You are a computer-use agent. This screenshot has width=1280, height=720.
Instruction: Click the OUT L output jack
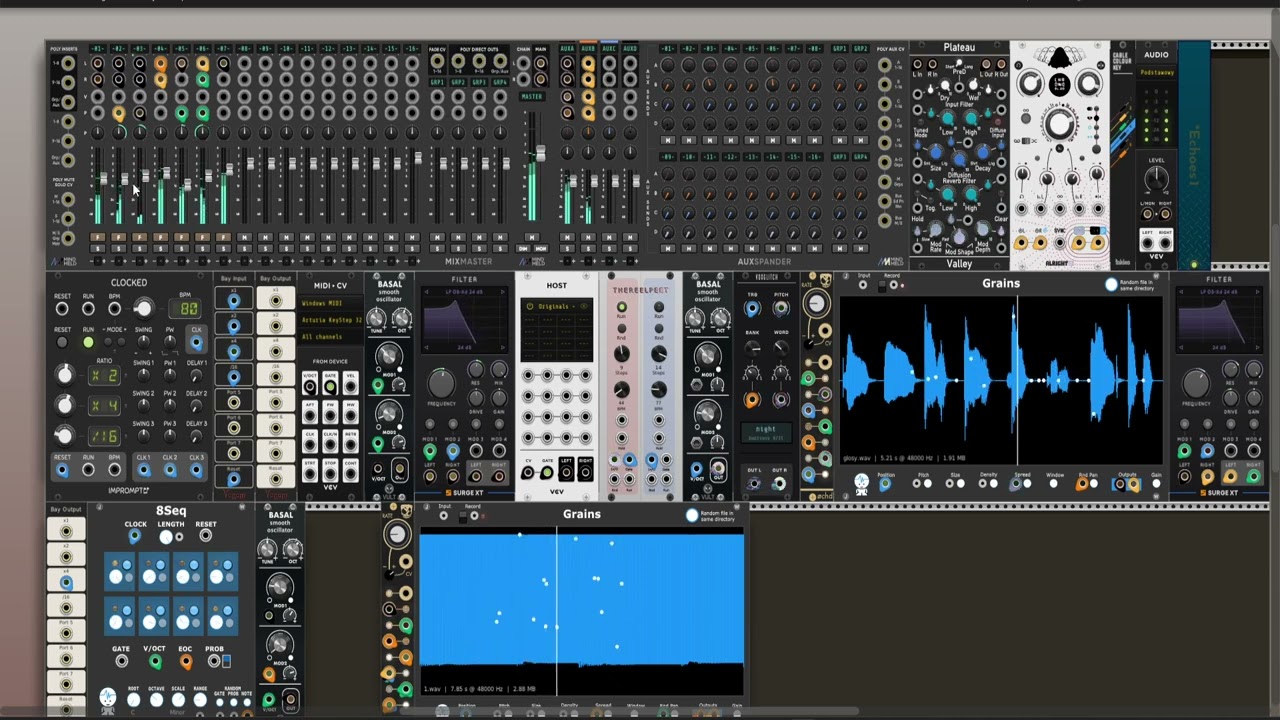coord(753,483)
